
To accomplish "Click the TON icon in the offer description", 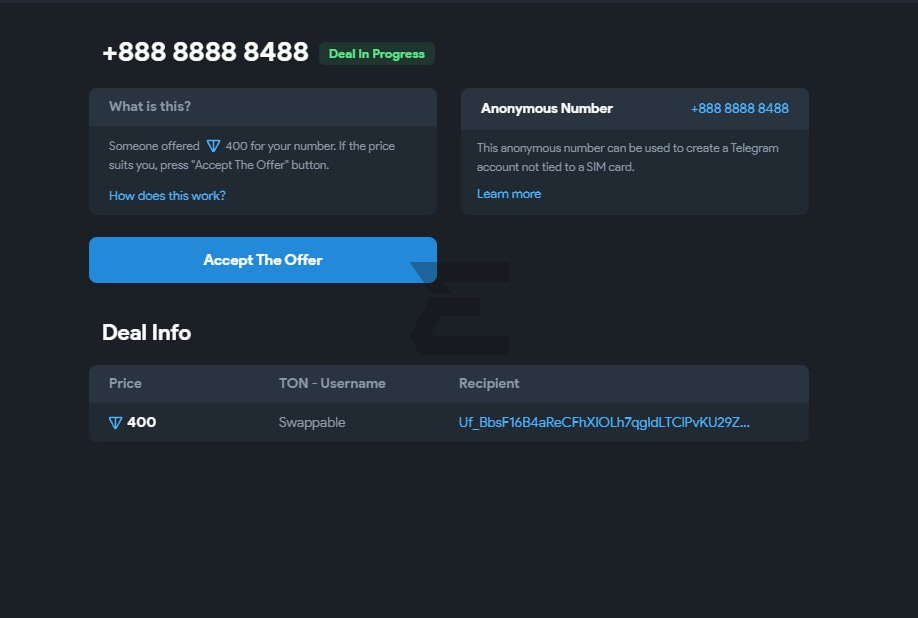I will (x=213, y=146).
